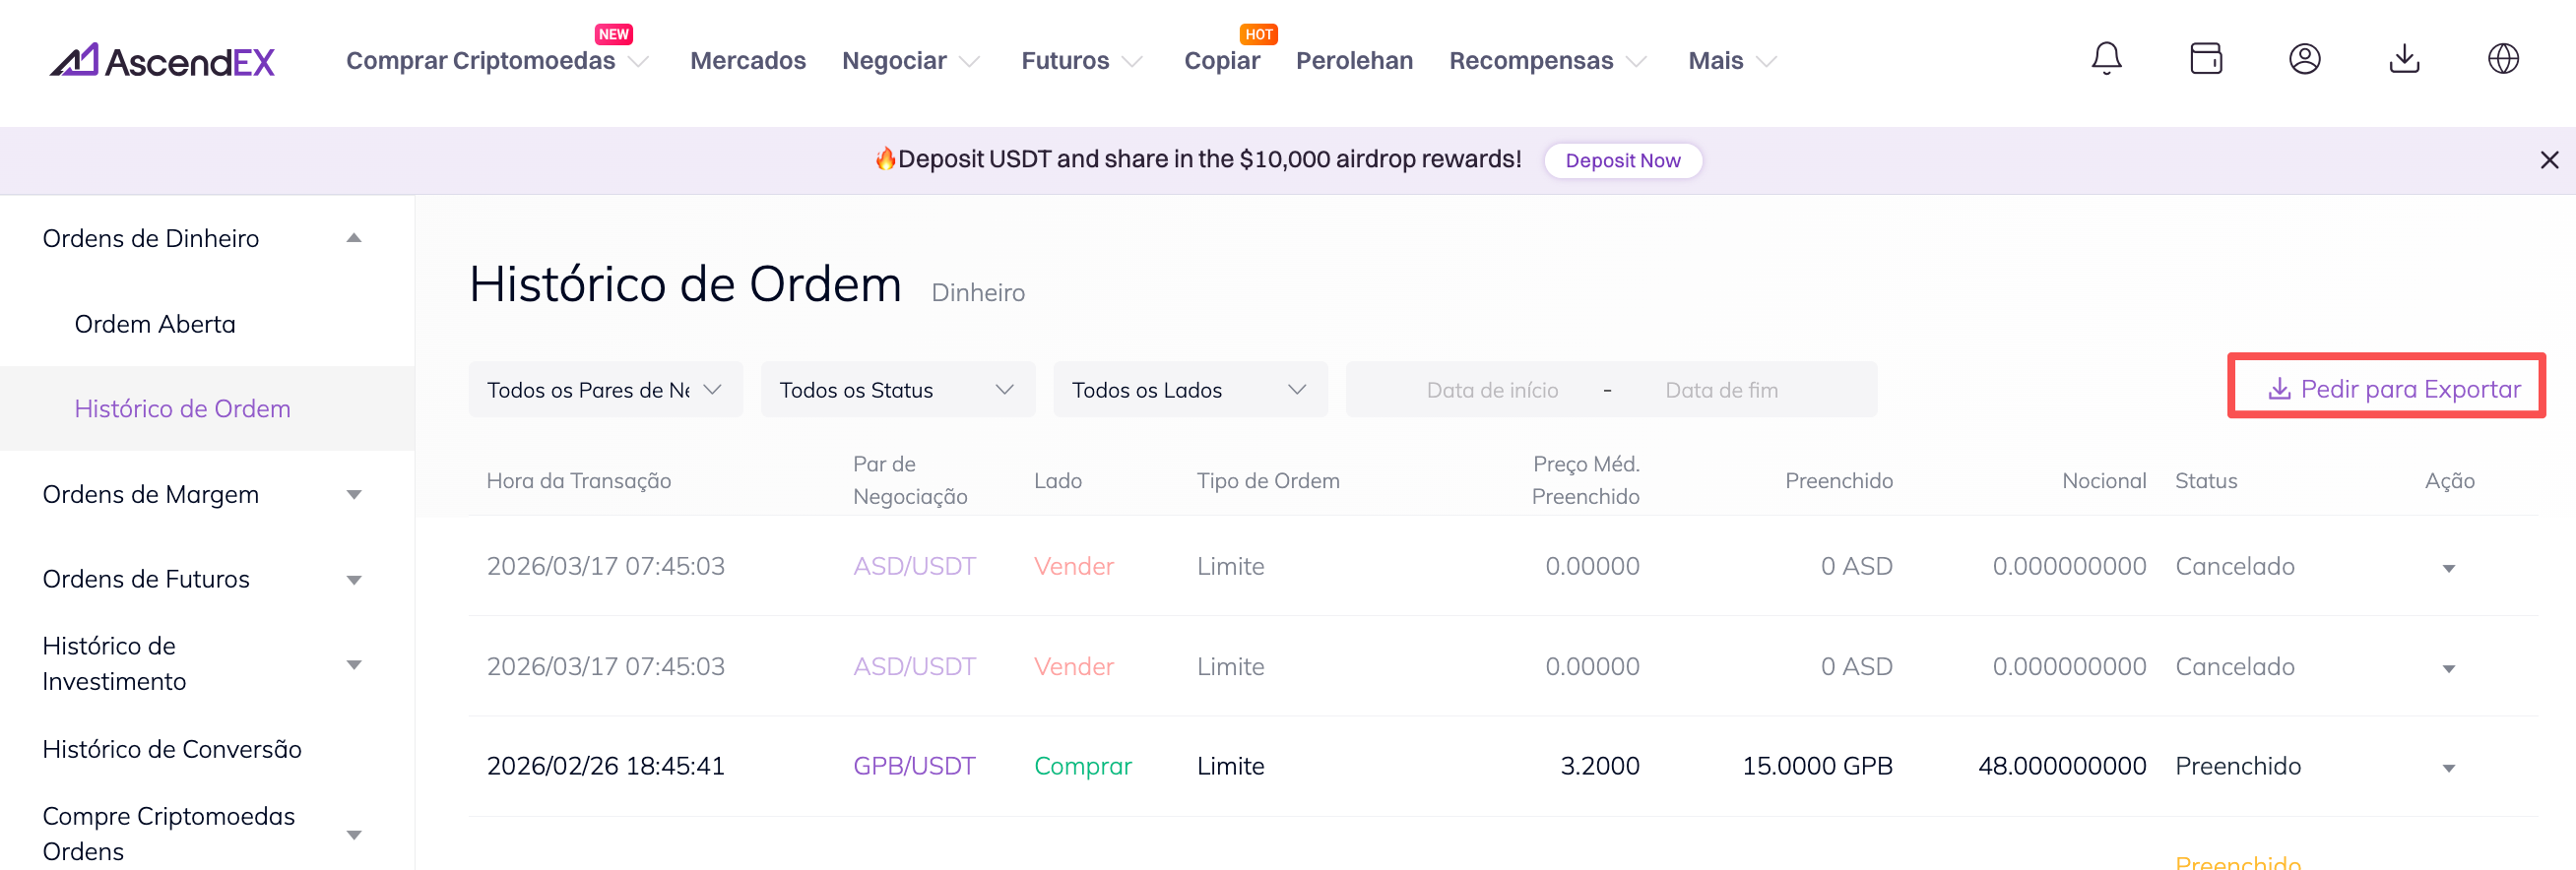Image resolution: width=2576 pixels, height=870 pixels.
Task: Click the download app icon
Action: click(2403, 59)
